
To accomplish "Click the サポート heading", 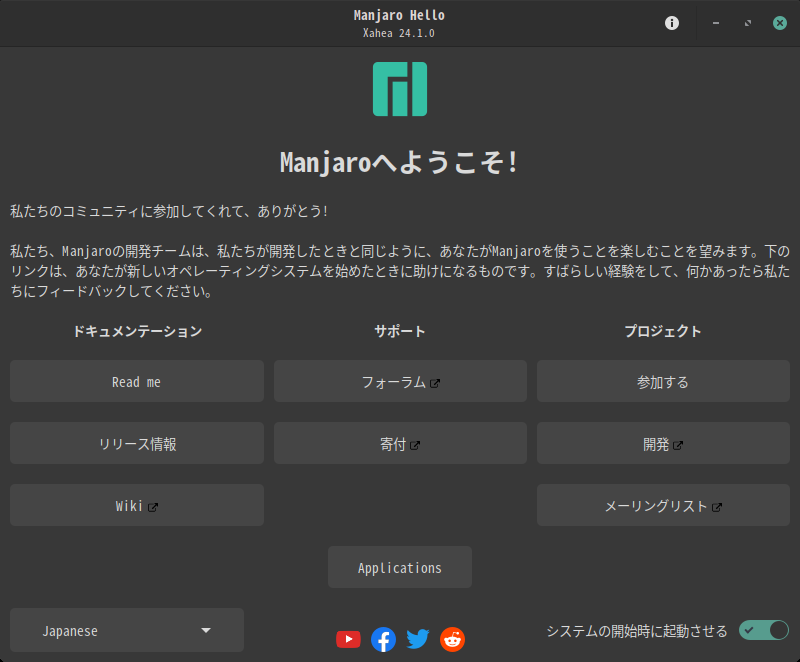I will pyautogui.click(x=400, y=332).
